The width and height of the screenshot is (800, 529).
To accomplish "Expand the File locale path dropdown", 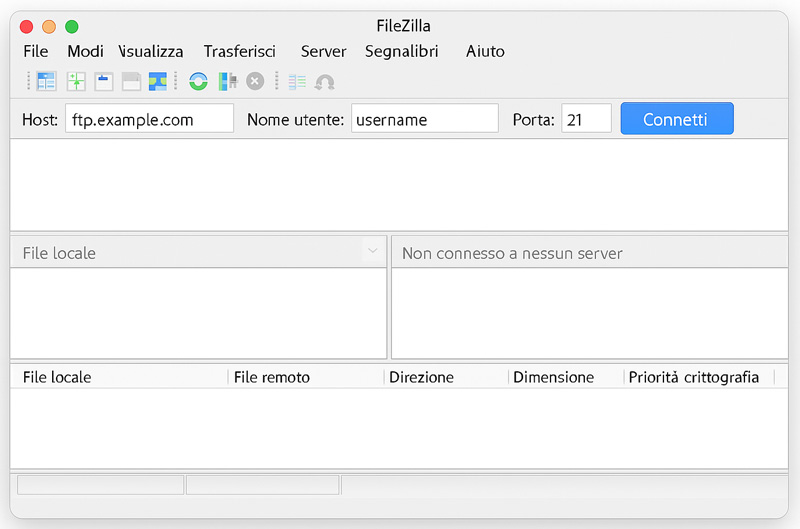I will coord(373,250).
